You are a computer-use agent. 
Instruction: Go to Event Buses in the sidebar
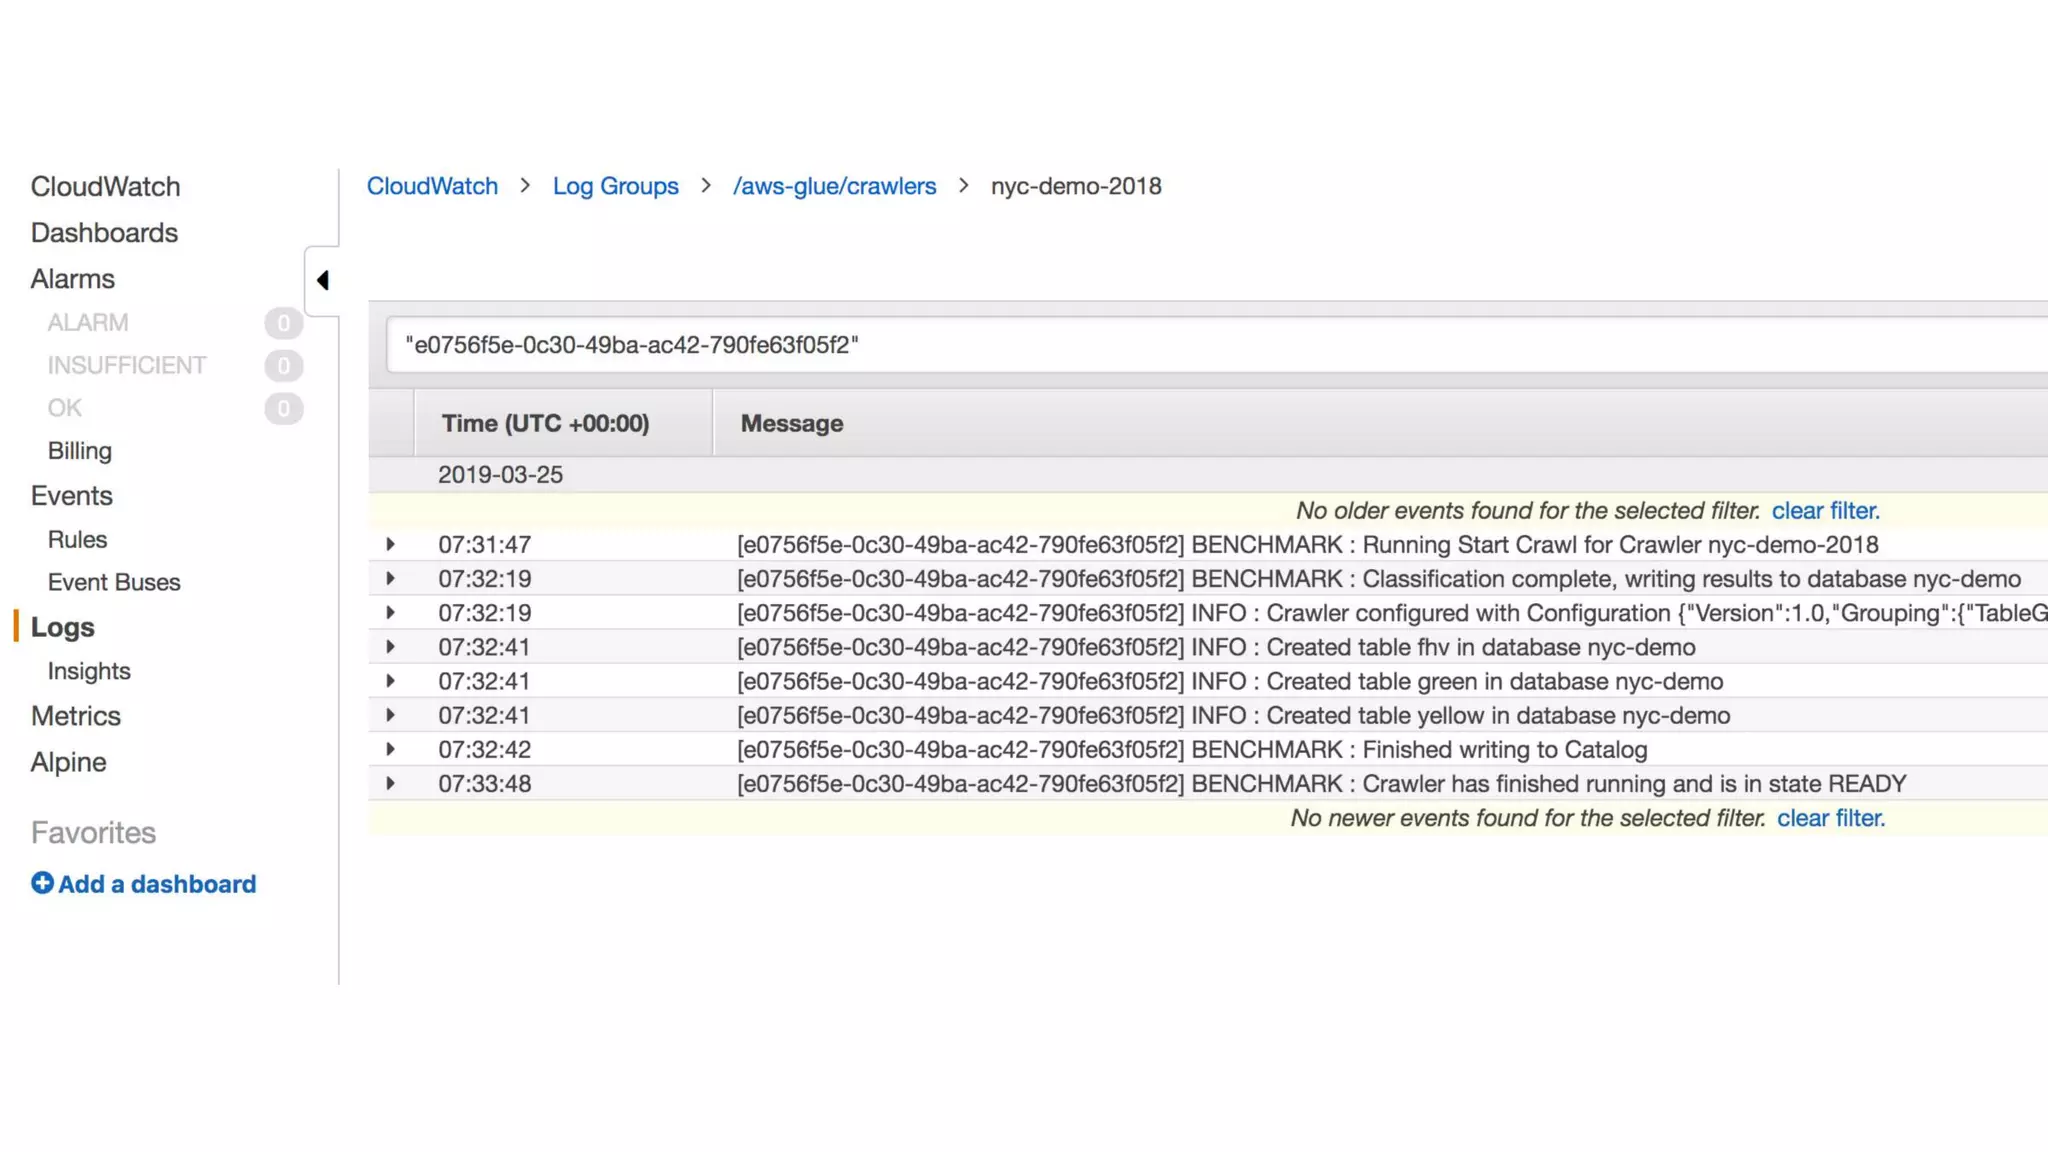point(114,582)
